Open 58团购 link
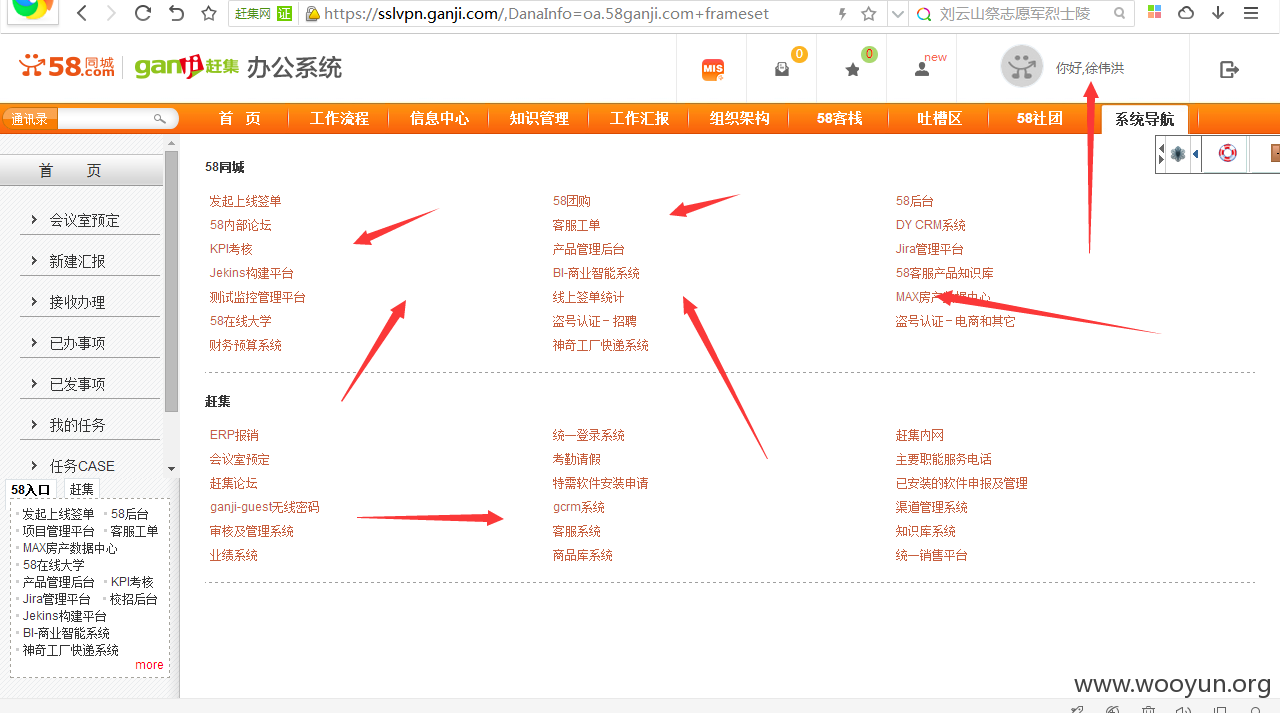This screenshot has height=713, width=1280. pyautogui.click(x=571, y=201)
